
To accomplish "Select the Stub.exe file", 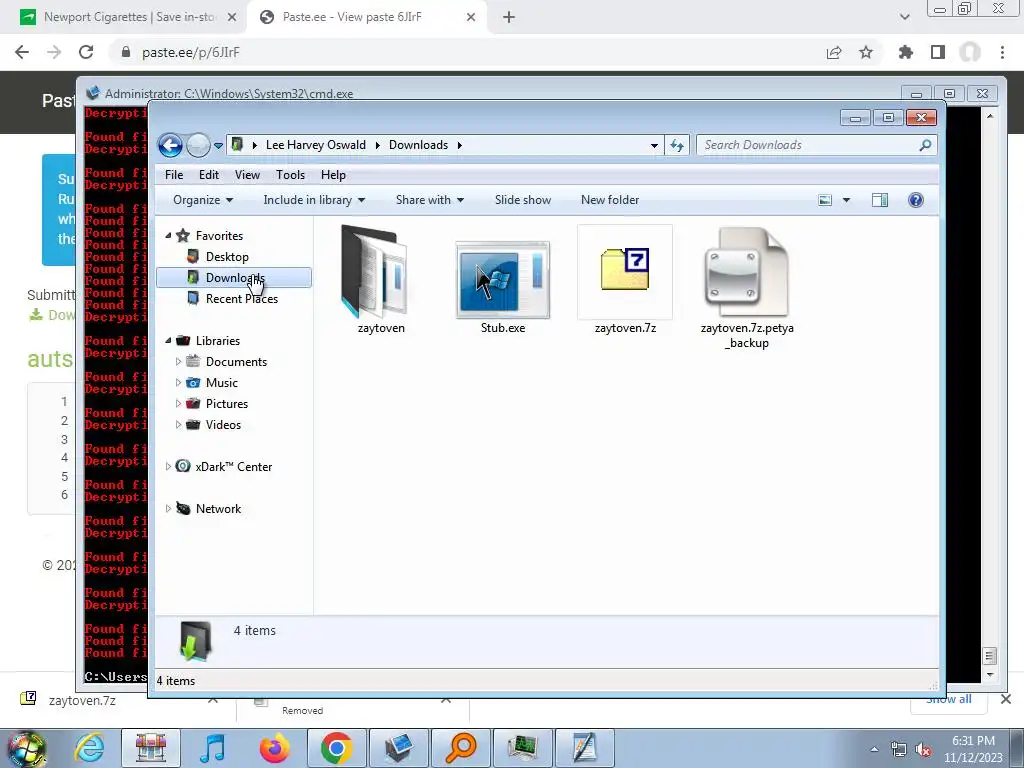I will click(x=502, y=286).
